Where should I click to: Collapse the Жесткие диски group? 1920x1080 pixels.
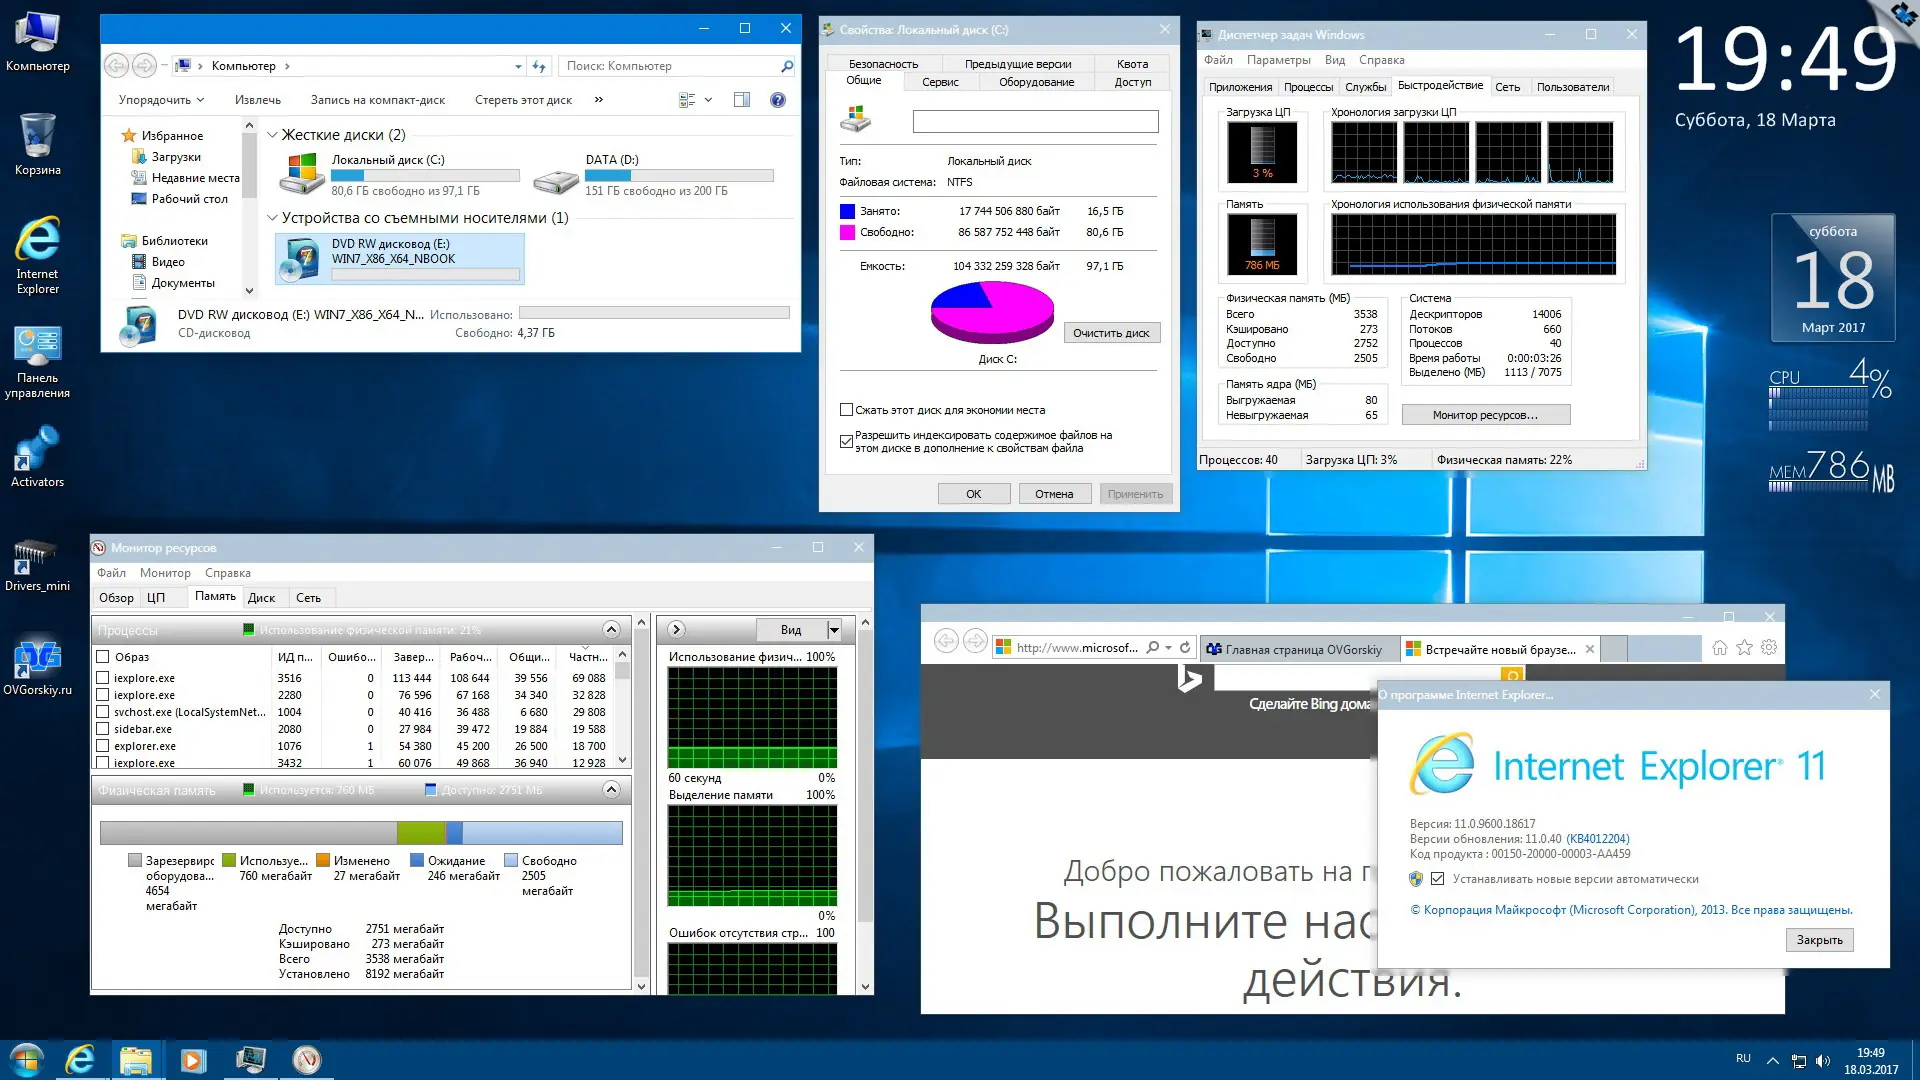pyautogui.click(x=272, y=135)
